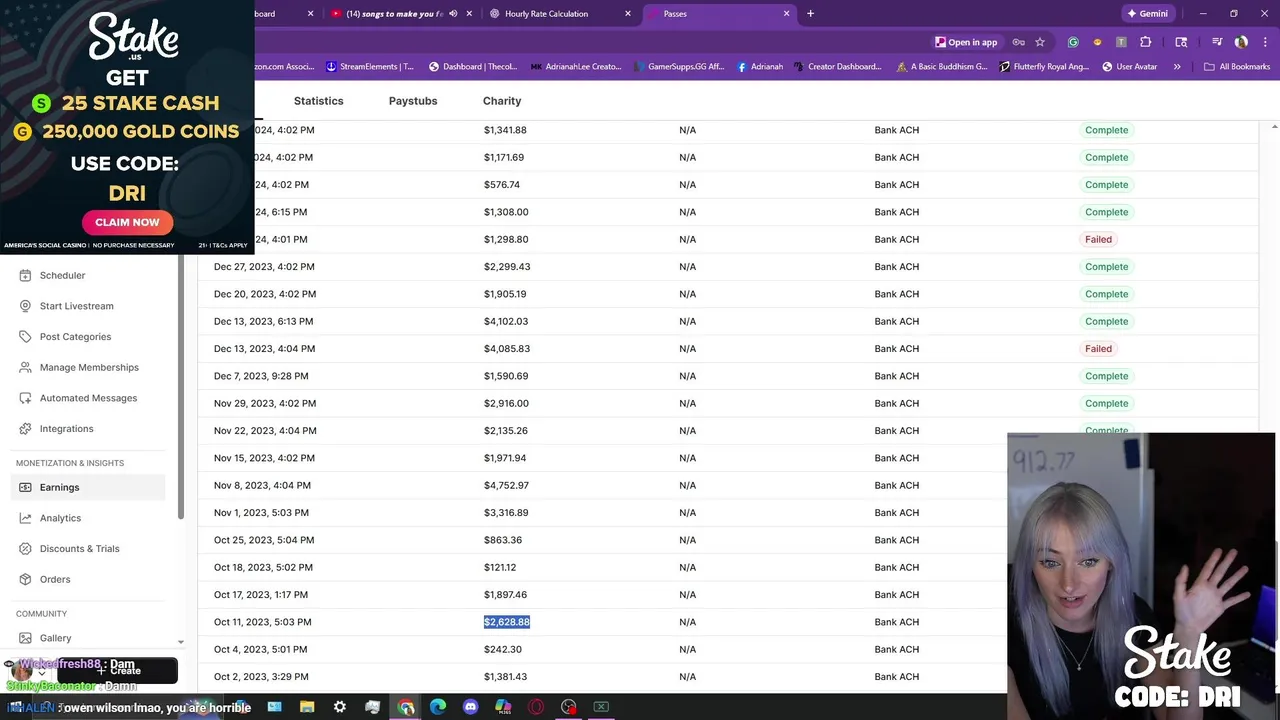This screenshot has width=1280, height=720.
Task: Open the GamerSupps.GG bookmark
Action: pos(678,67)
